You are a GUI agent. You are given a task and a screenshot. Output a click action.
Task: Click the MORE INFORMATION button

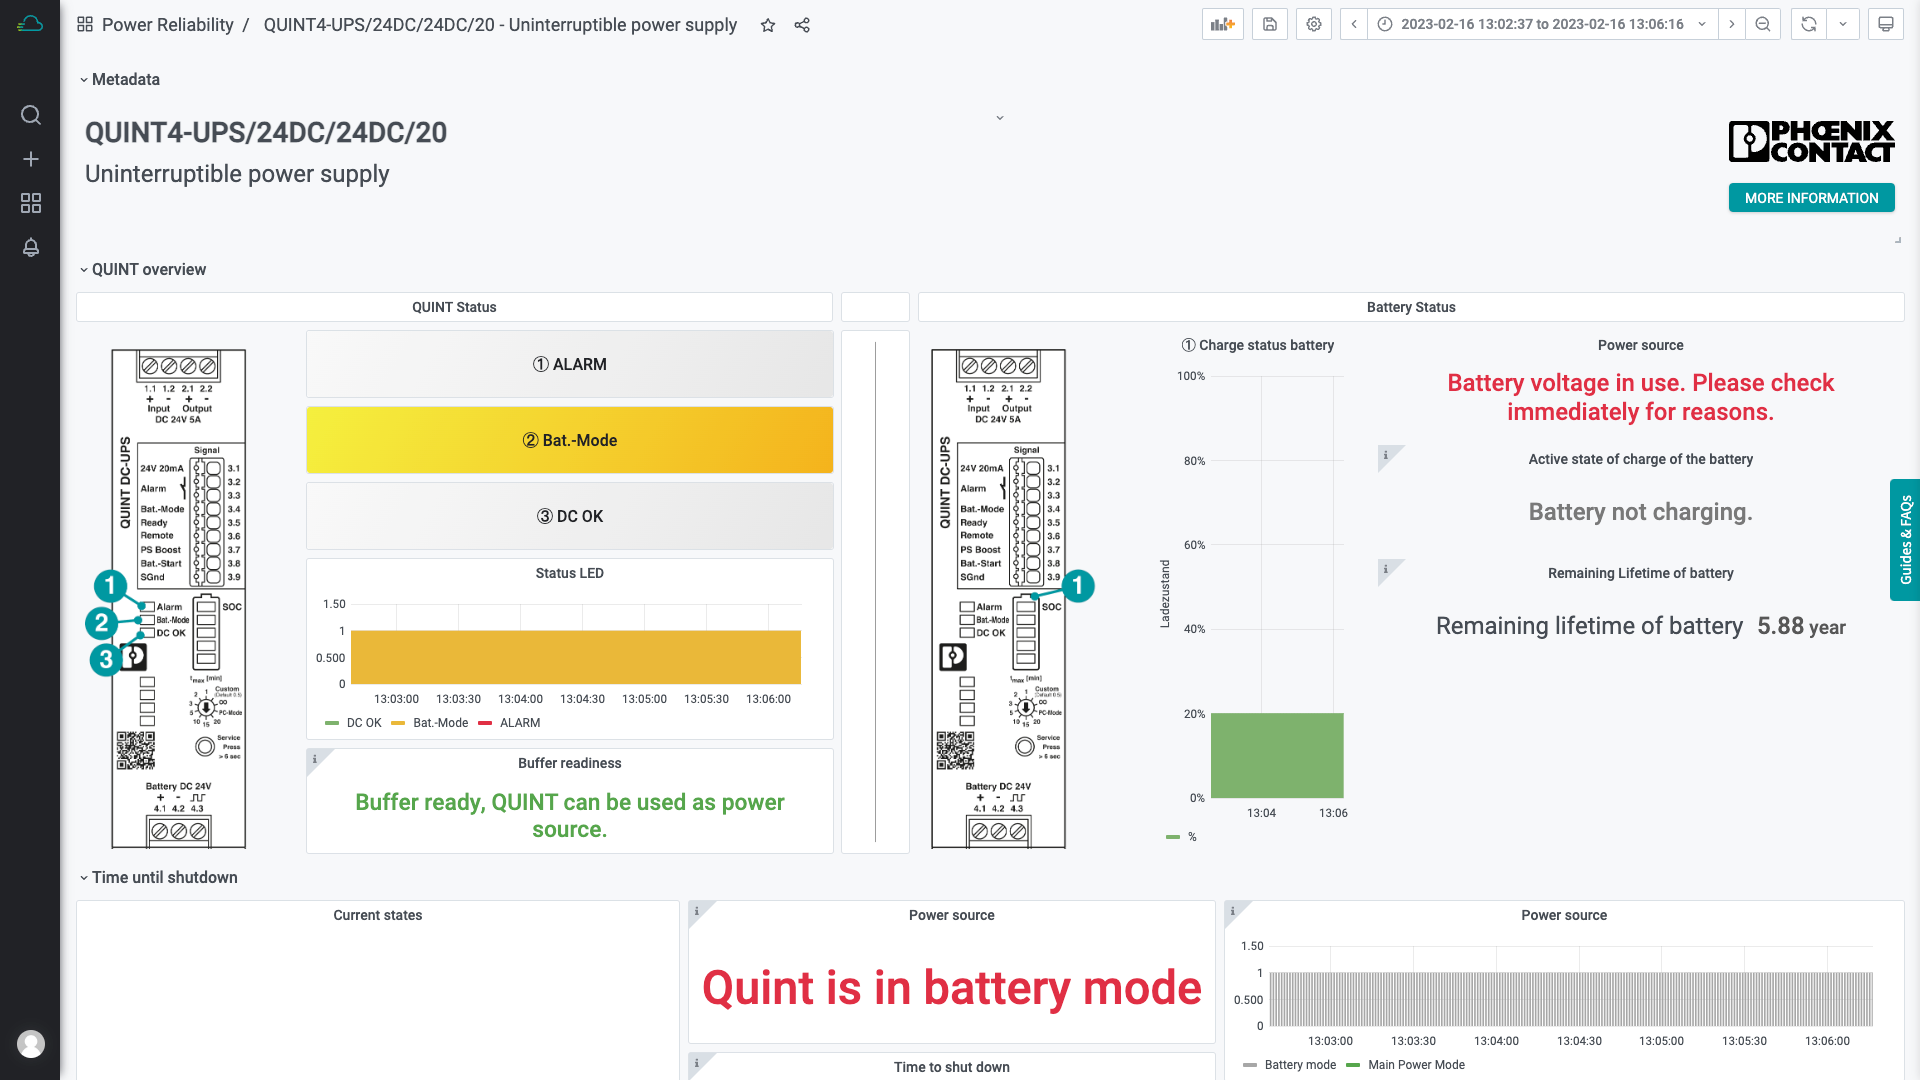[1811, 198]
